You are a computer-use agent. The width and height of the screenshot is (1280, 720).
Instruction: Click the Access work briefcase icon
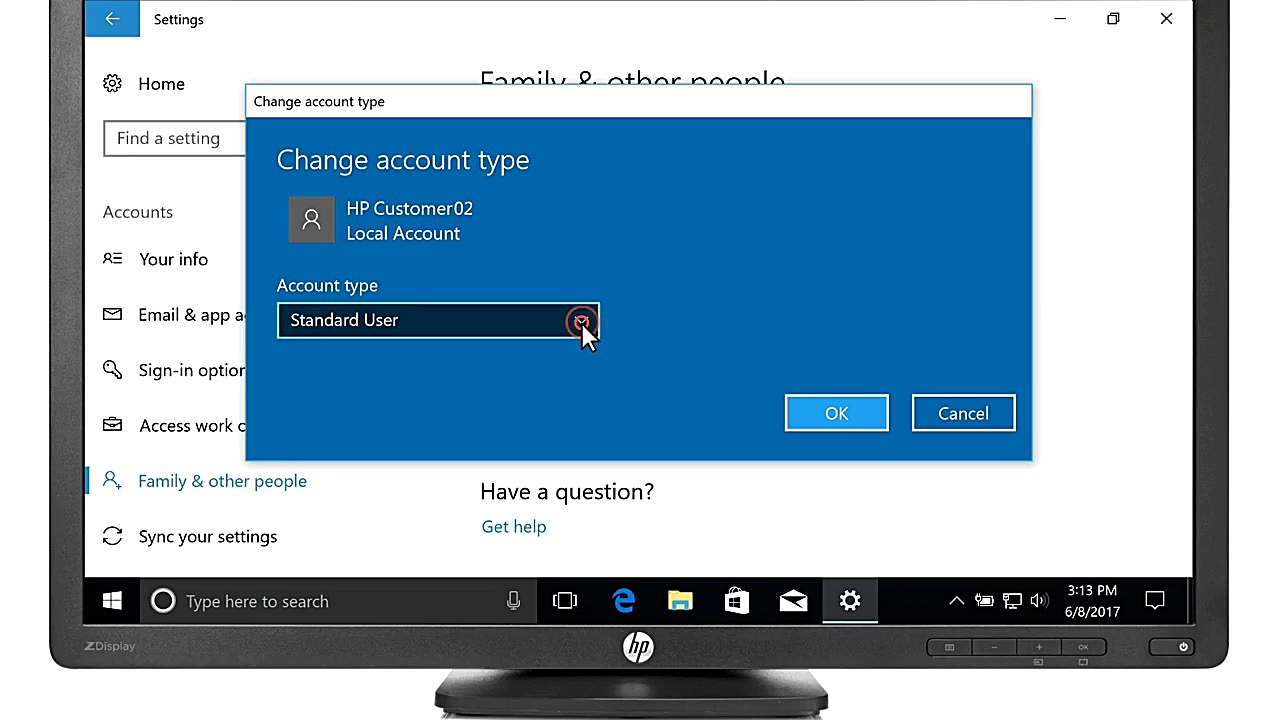tap(112, 425)
